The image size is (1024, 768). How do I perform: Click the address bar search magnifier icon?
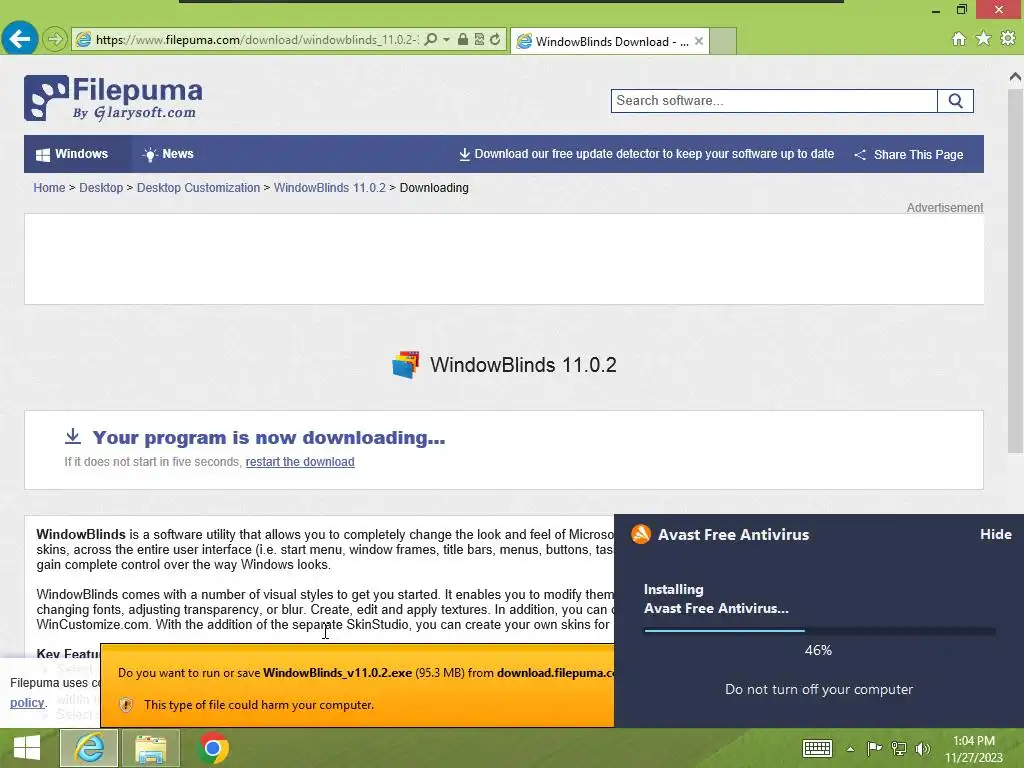(x=430, y=40)
